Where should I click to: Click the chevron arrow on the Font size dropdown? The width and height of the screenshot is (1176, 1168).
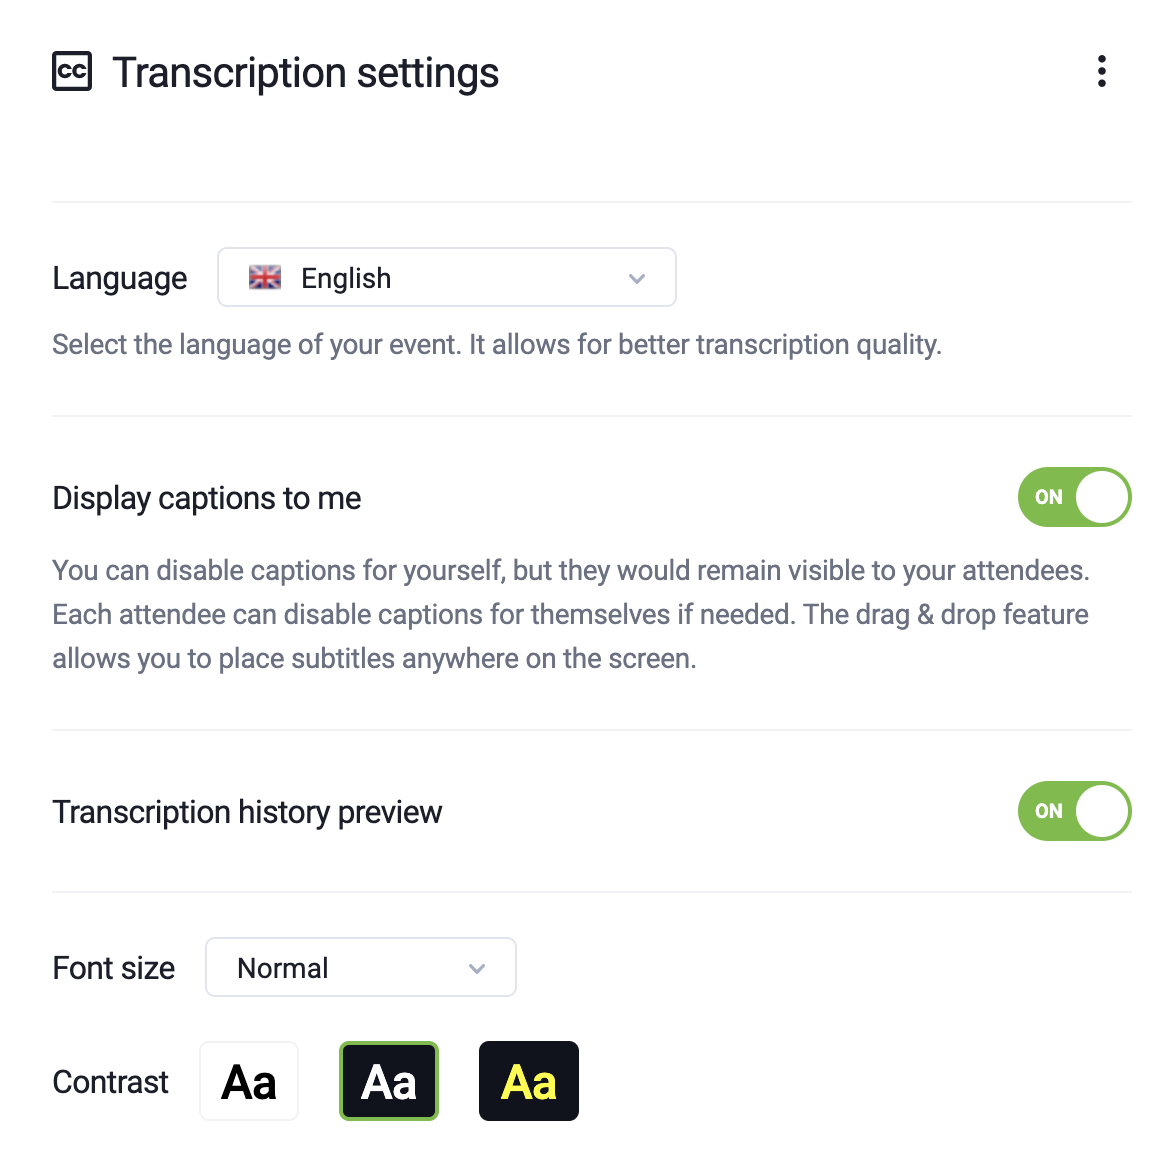pyautogui.click(x=477, y=967)
